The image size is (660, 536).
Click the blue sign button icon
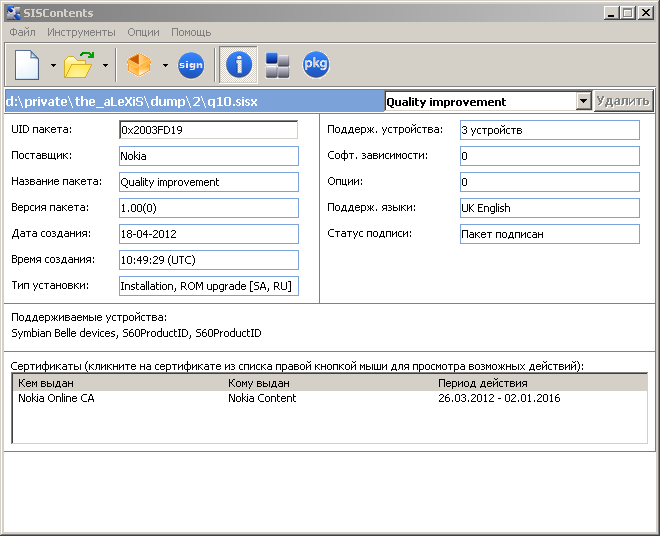191,65
